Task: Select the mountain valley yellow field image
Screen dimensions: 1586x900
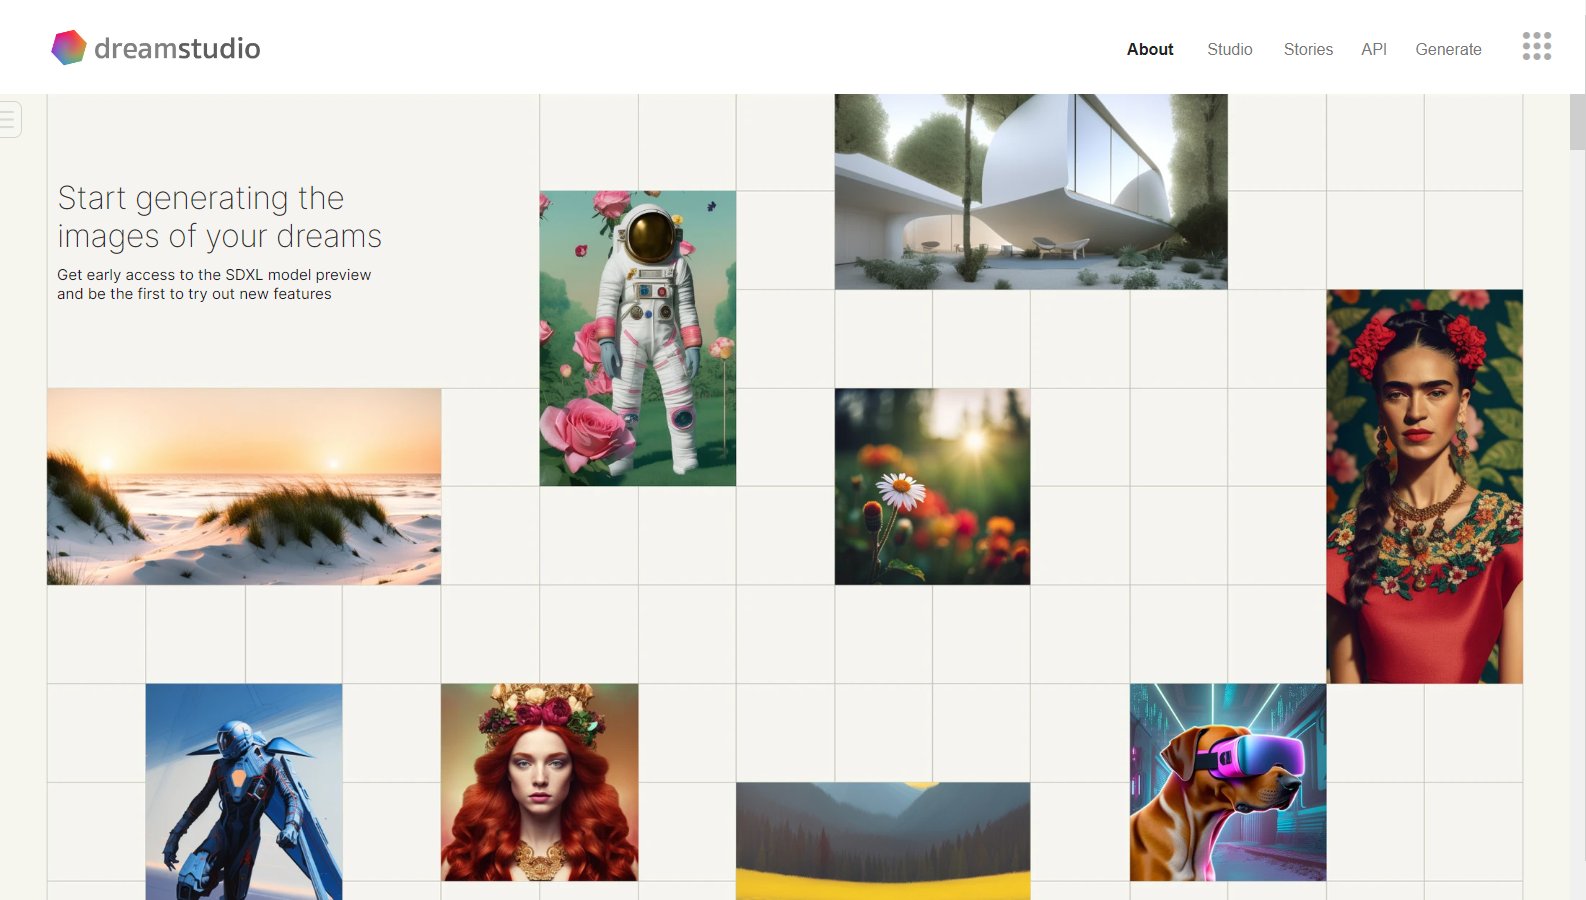Action: click(882, 840)
